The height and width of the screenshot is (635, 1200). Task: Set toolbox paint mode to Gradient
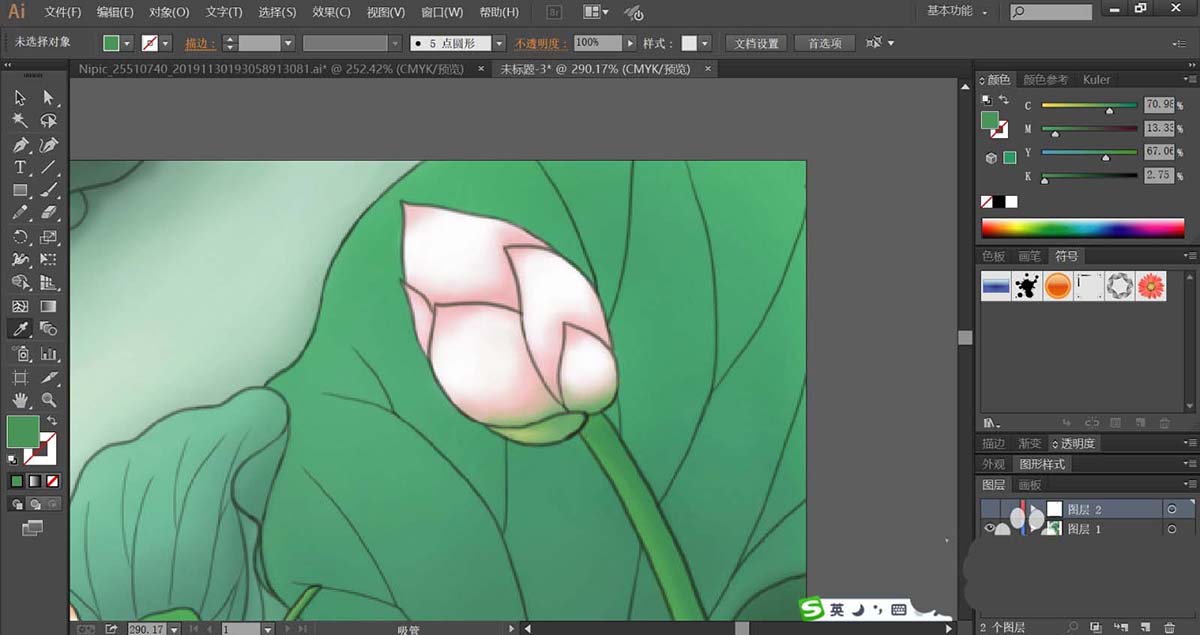click(x=34, y=481)
